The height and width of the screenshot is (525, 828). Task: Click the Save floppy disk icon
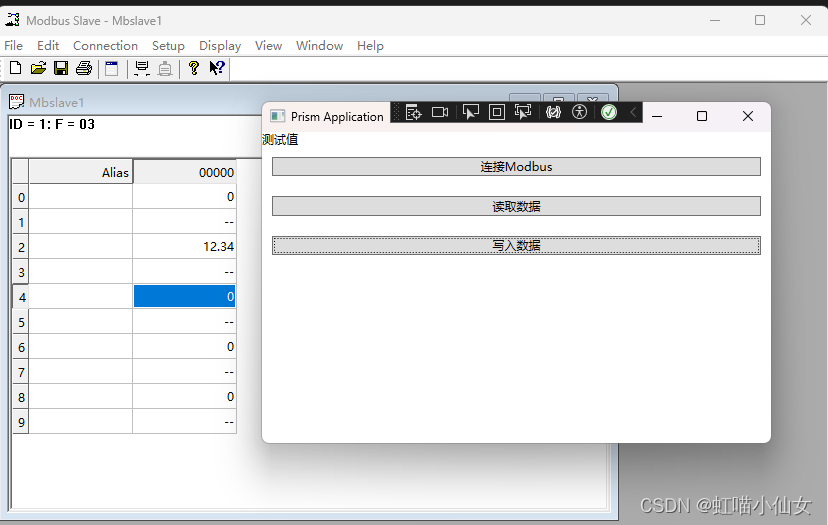[61, 68]
